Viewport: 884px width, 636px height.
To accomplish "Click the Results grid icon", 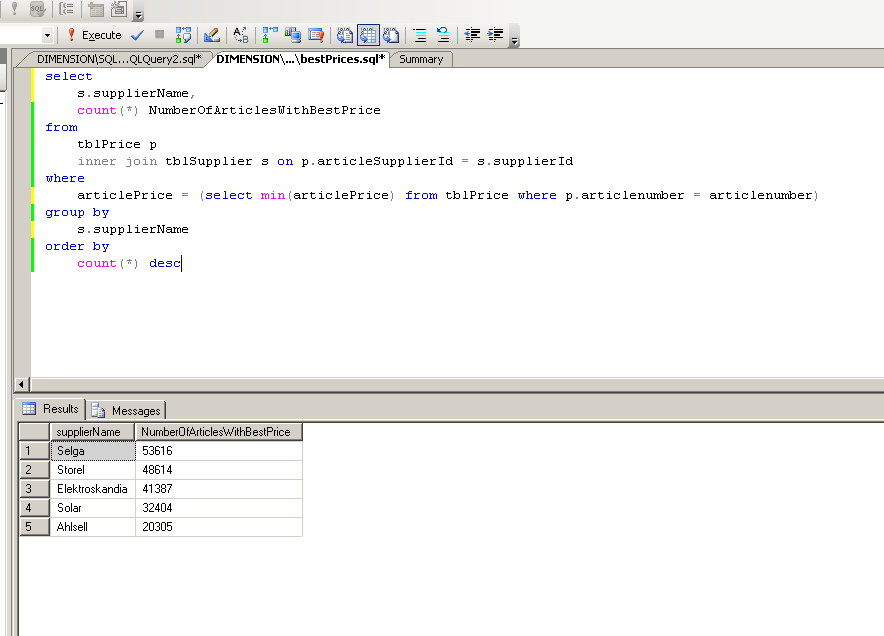I will click(29, 409).
